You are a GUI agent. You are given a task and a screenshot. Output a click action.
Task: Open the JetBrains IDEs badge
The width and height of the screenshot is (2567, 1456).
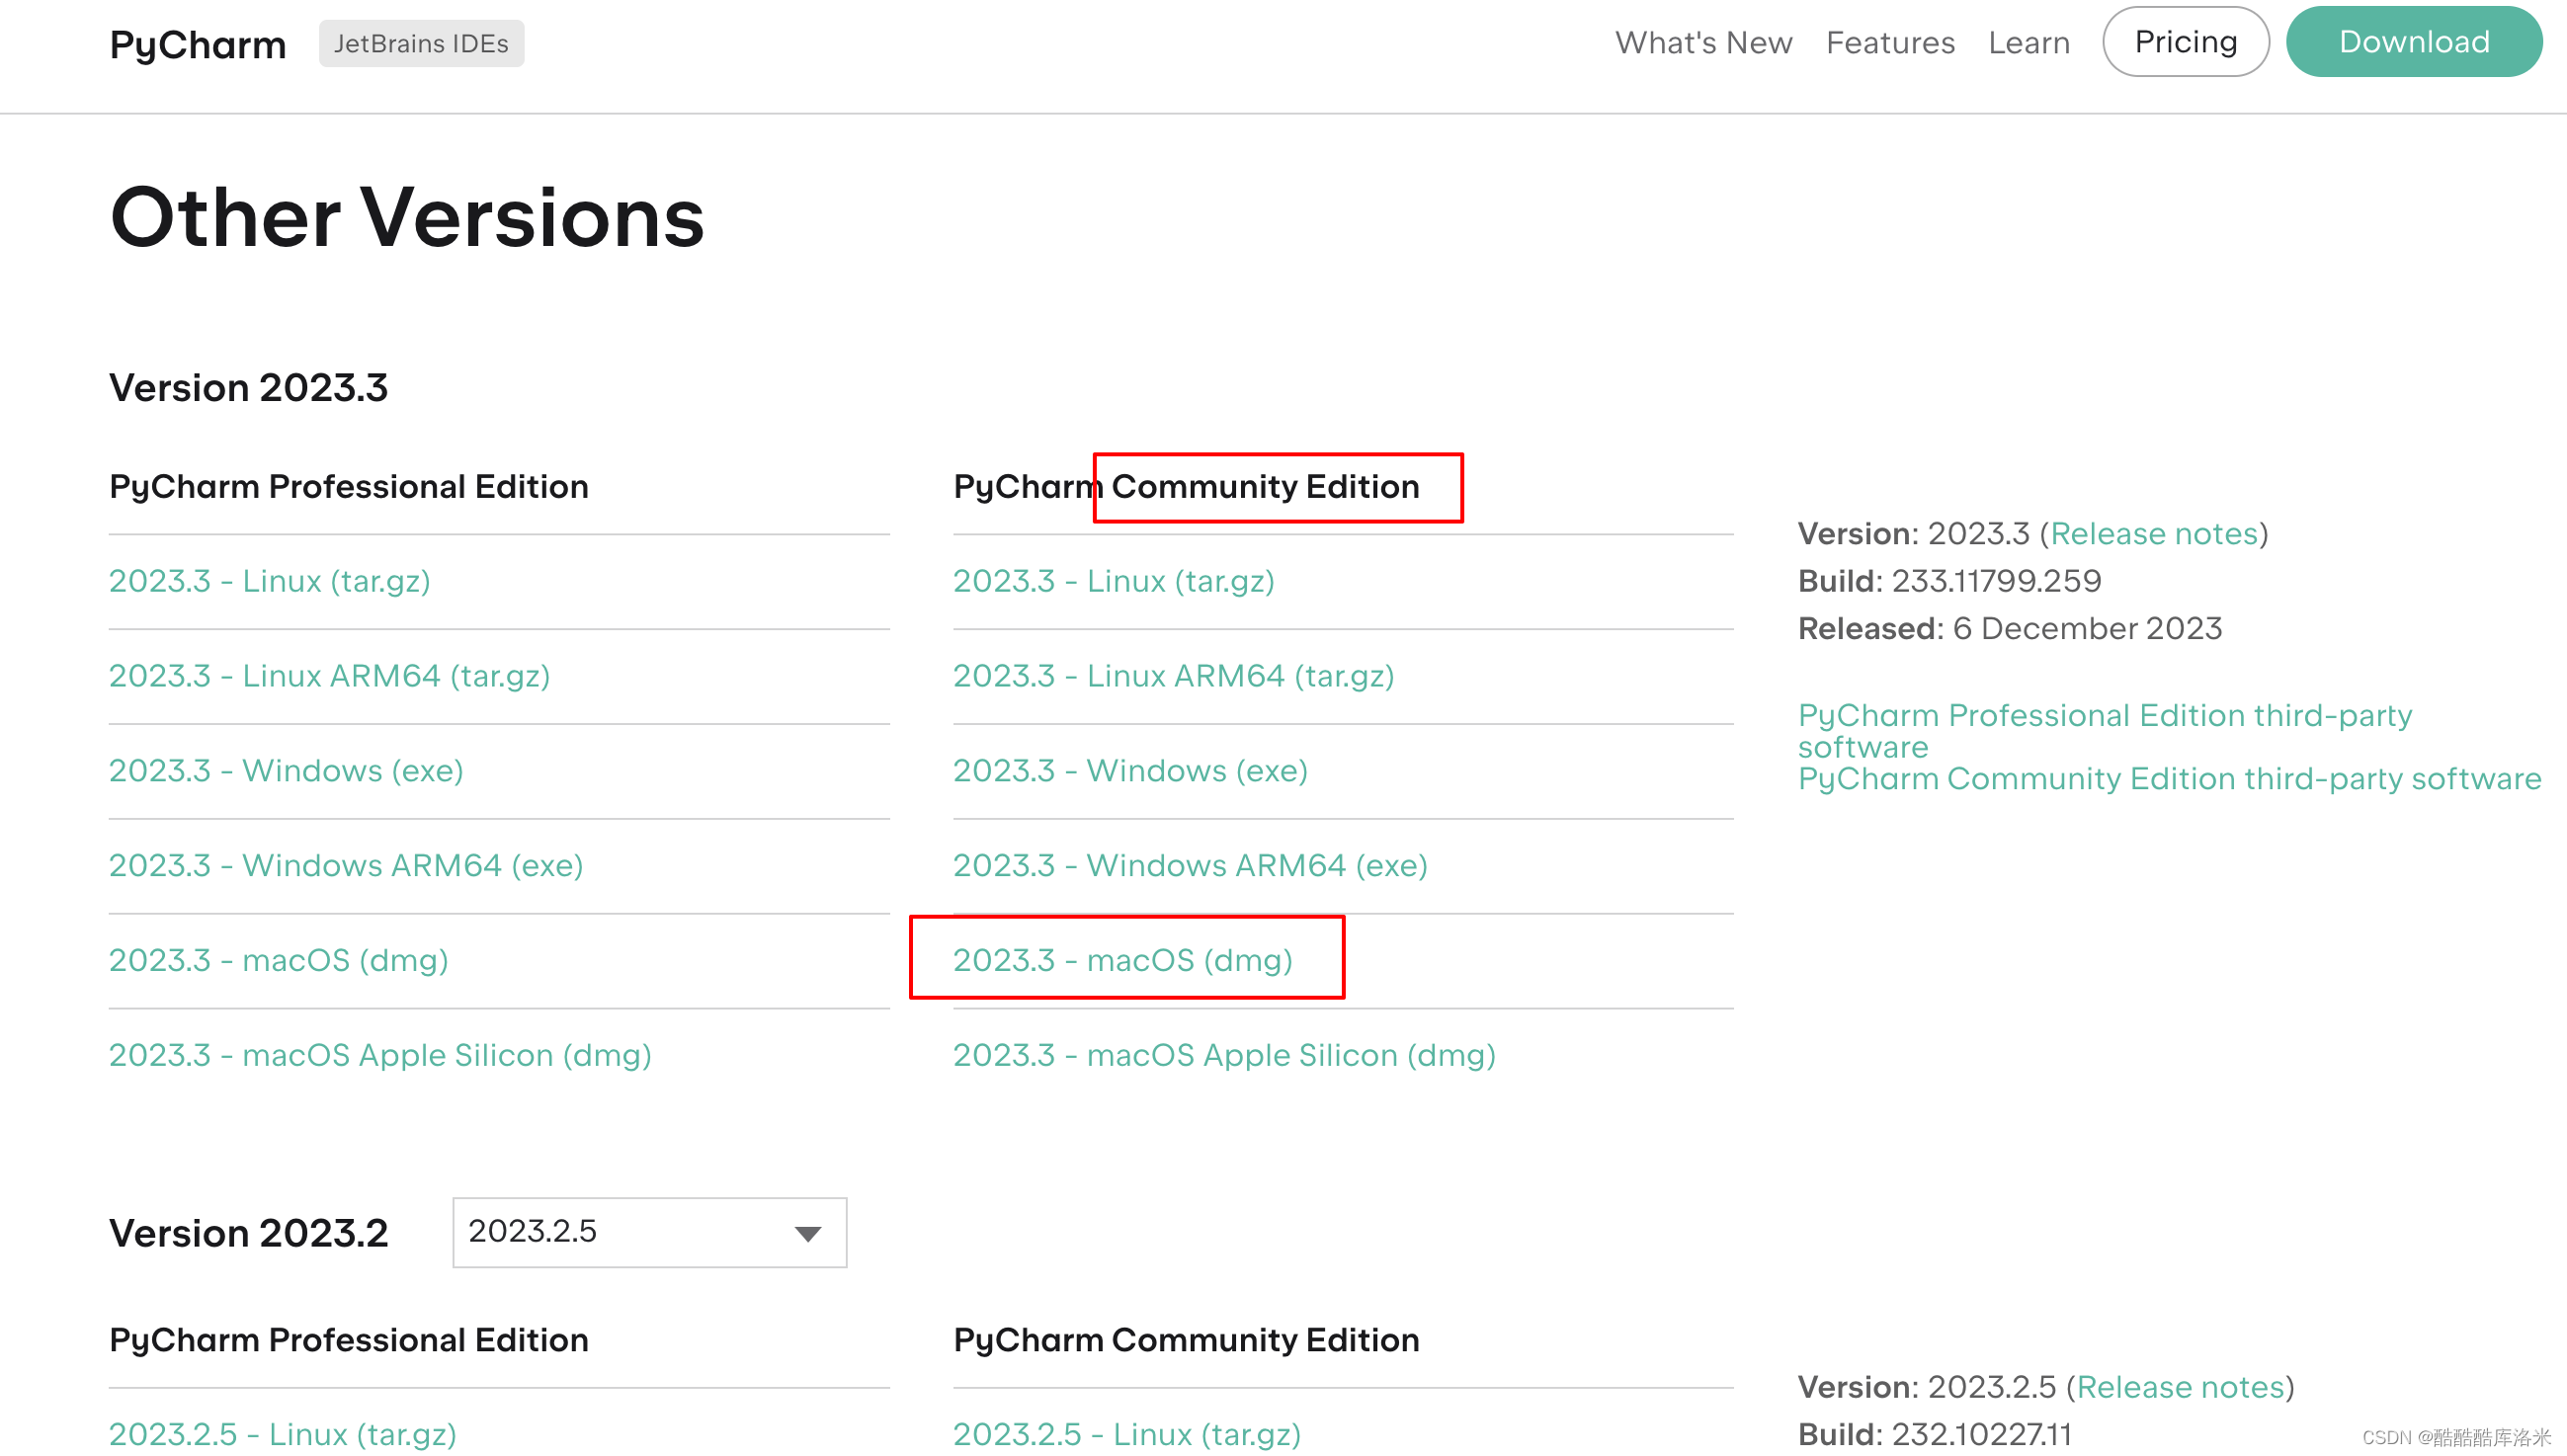click(x=421, y=44)
